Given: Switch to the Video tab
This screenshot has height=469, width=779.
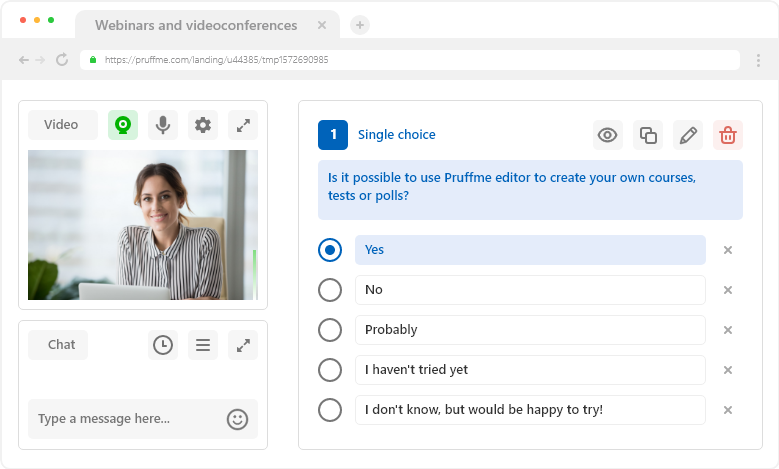Looking at the screenshot, I should click(x=62, y=125).
